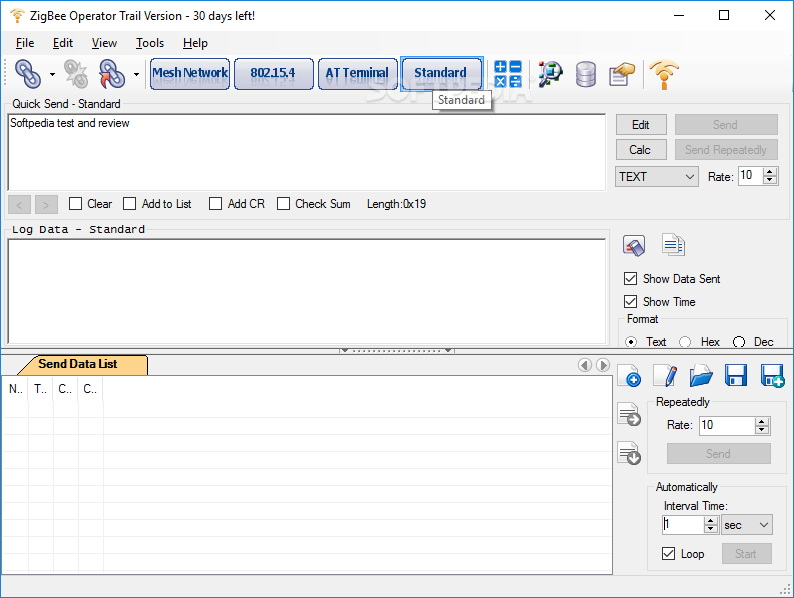Open the View menu
The image size is (794, 598).
point(104,43)
